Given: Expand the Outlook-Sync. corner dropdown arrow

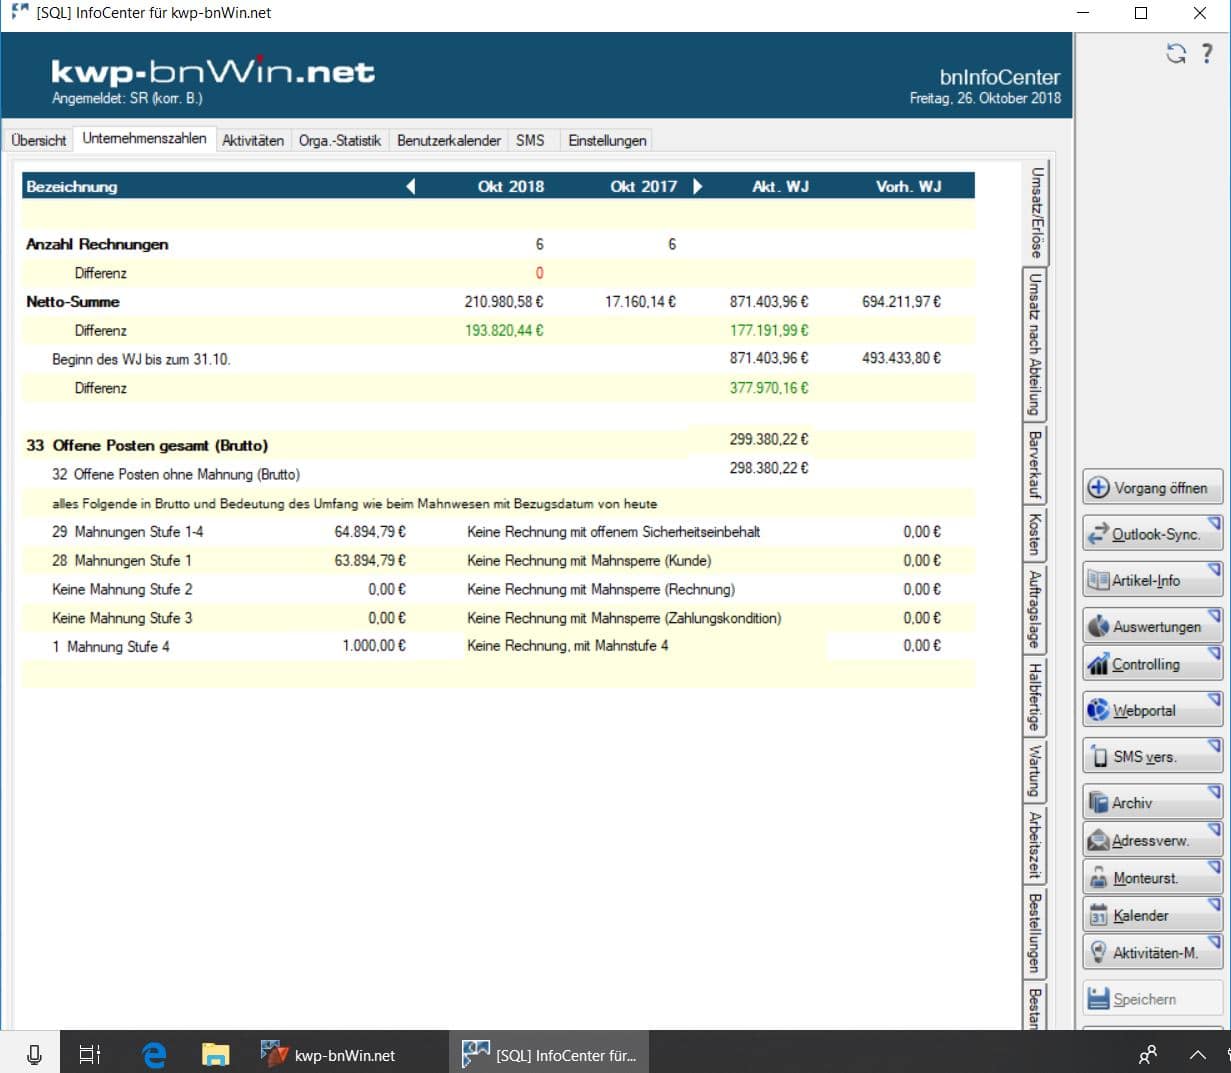Looking at the screenshot, I should tap(1214, 523).
